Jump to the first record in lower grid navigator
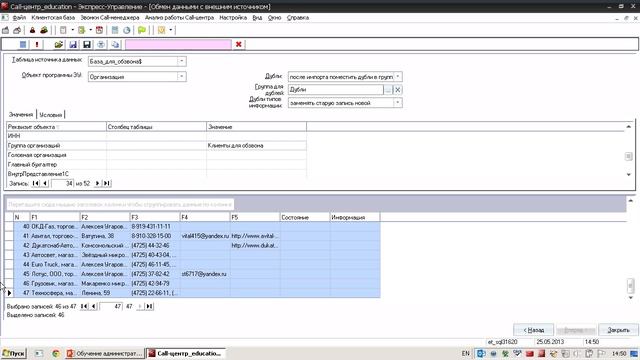This screenshot has height=360, width=640. [84, 306]
